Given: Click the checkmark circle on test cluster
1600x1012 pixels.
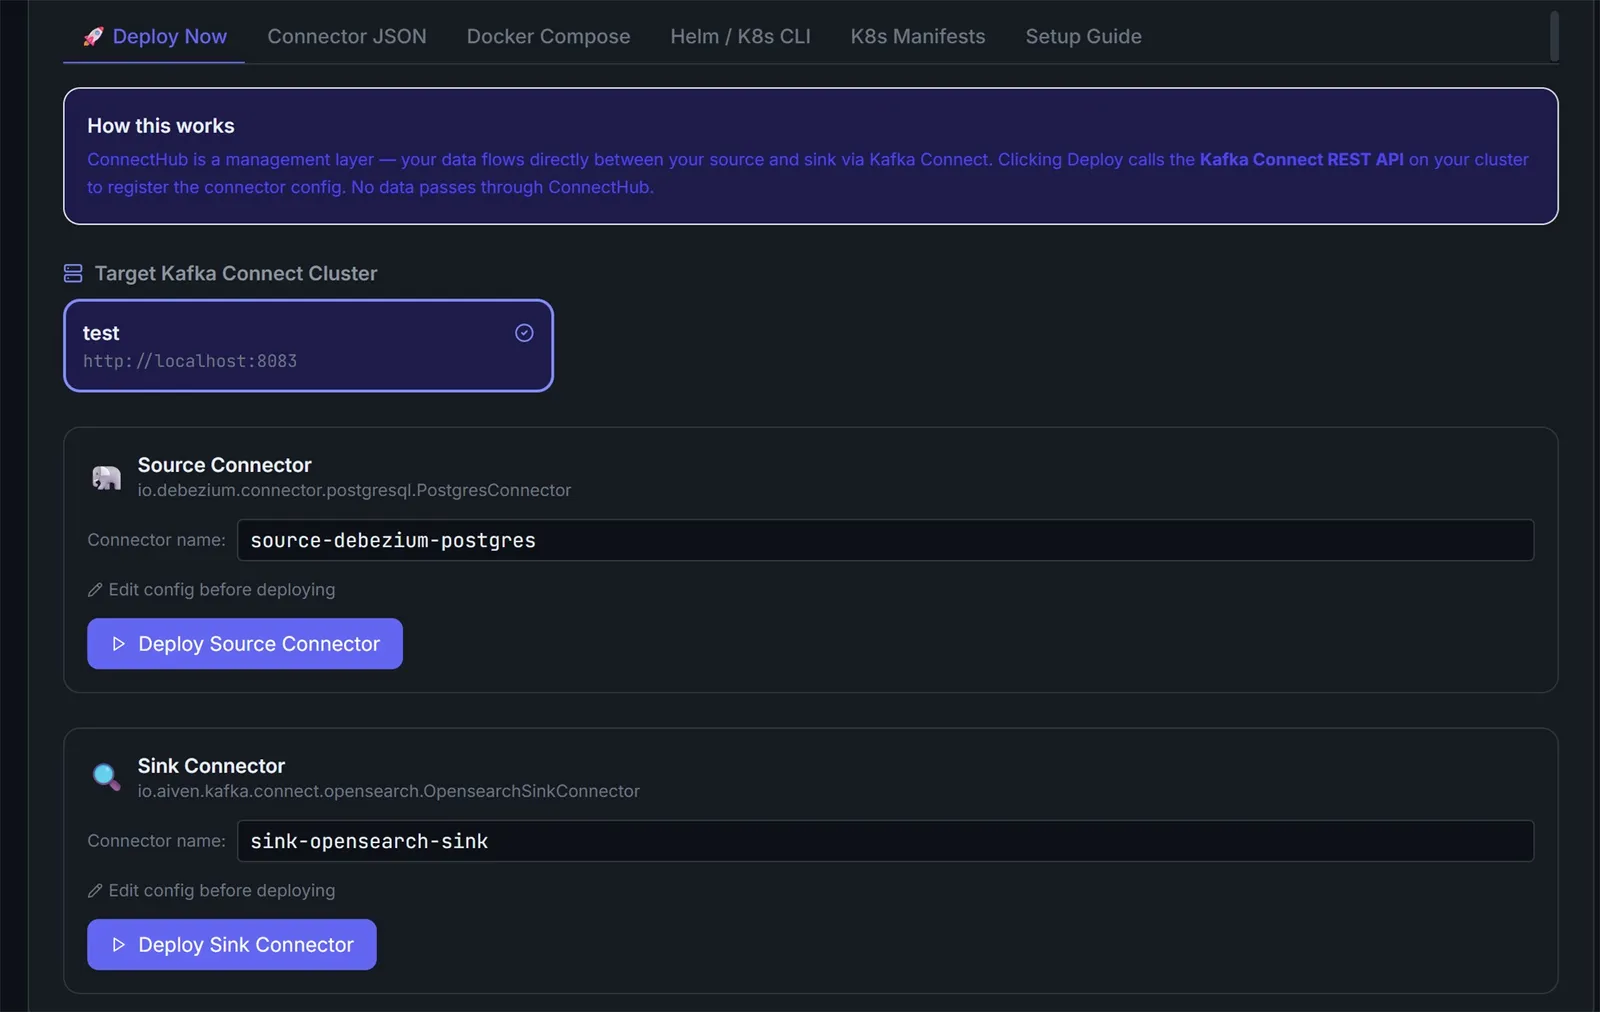Looking at the screenshot, I should [524, 333].
